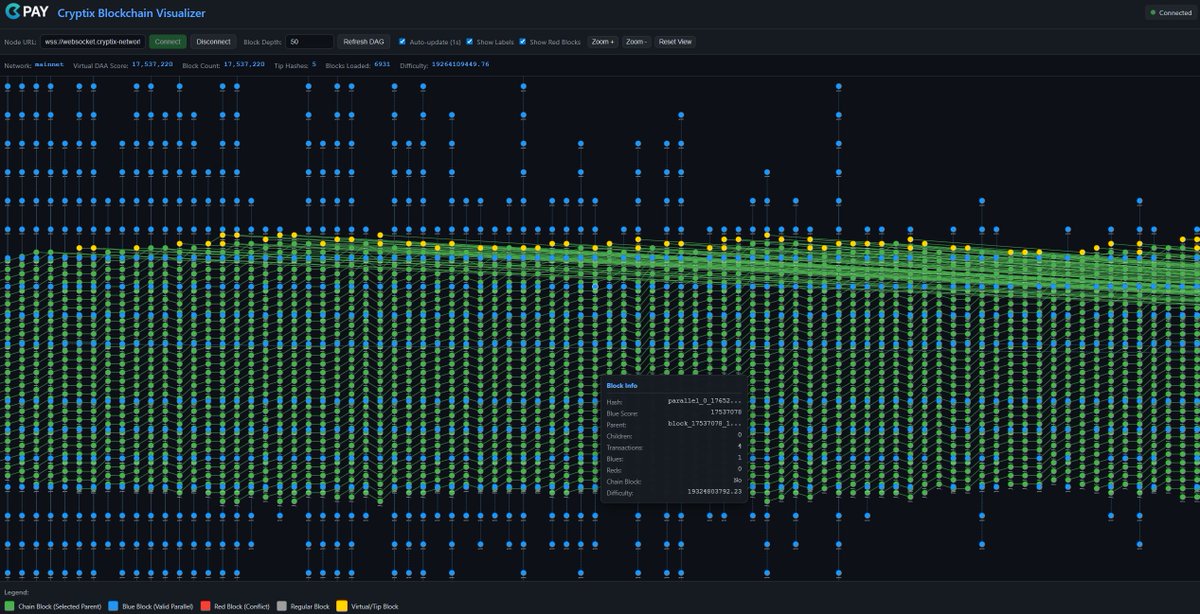This screenshot has width=1200, height=614.
Task: Toggle the Show Red Blocks checkbox
Action: (x=523, y=42)
